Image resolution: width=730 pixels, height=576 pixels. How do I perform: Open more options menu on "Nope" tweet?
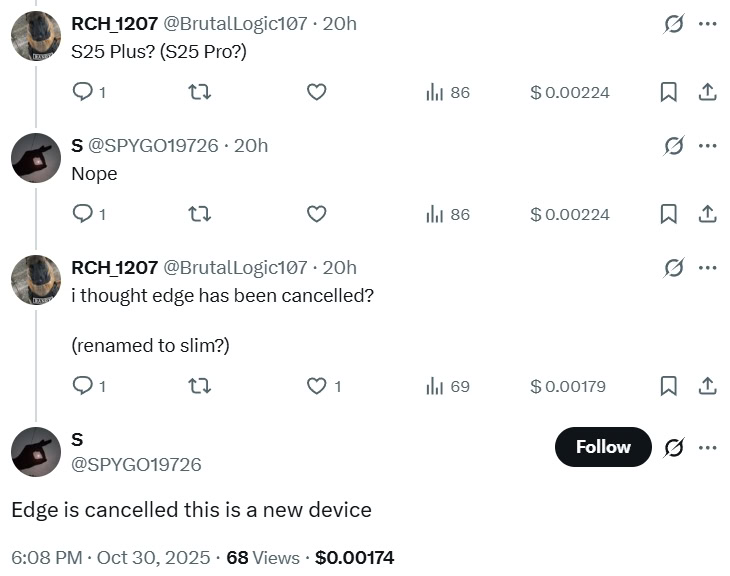(x=708, y=146)
